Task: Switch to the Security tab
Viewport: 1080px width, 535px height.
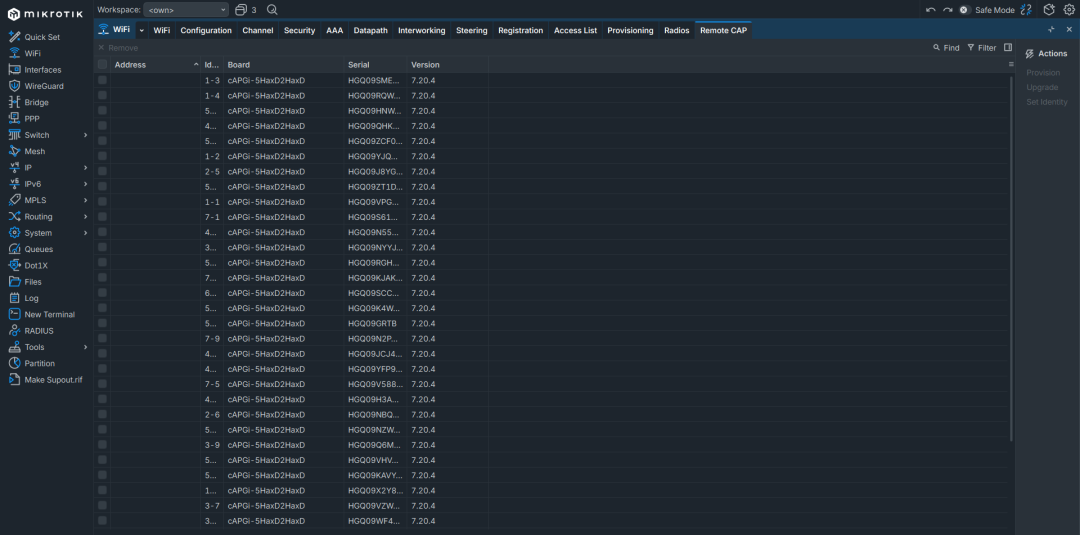Action: (300, 30)
